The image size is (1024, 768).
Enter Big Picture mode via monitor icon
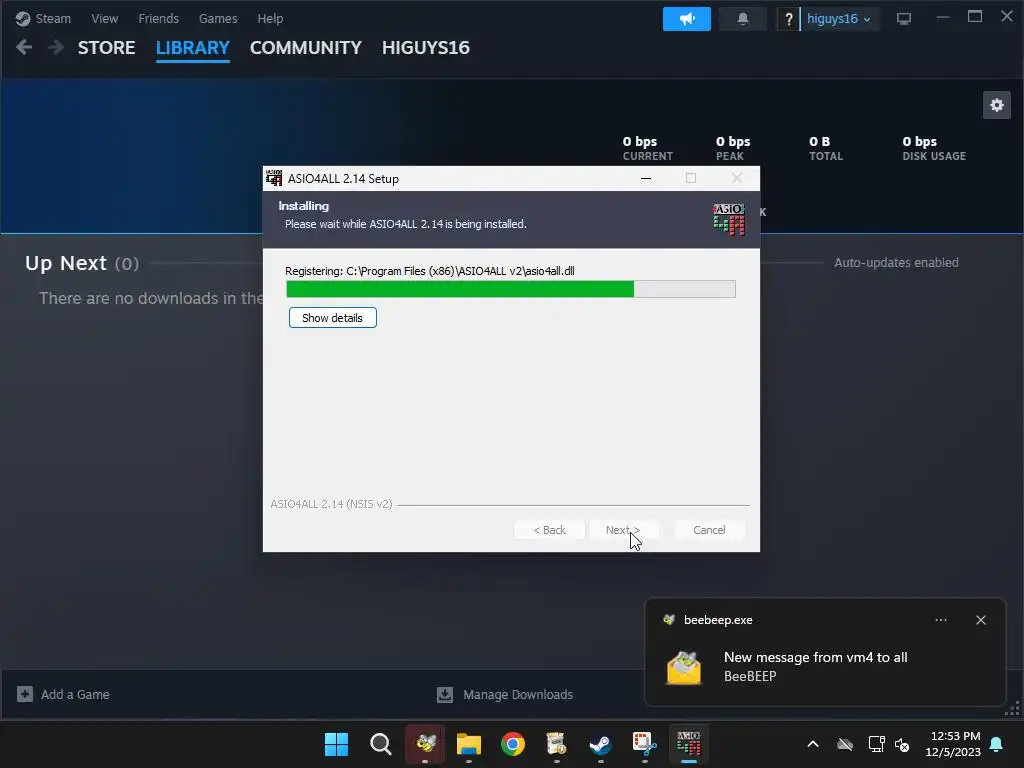[x=904, y=19]
